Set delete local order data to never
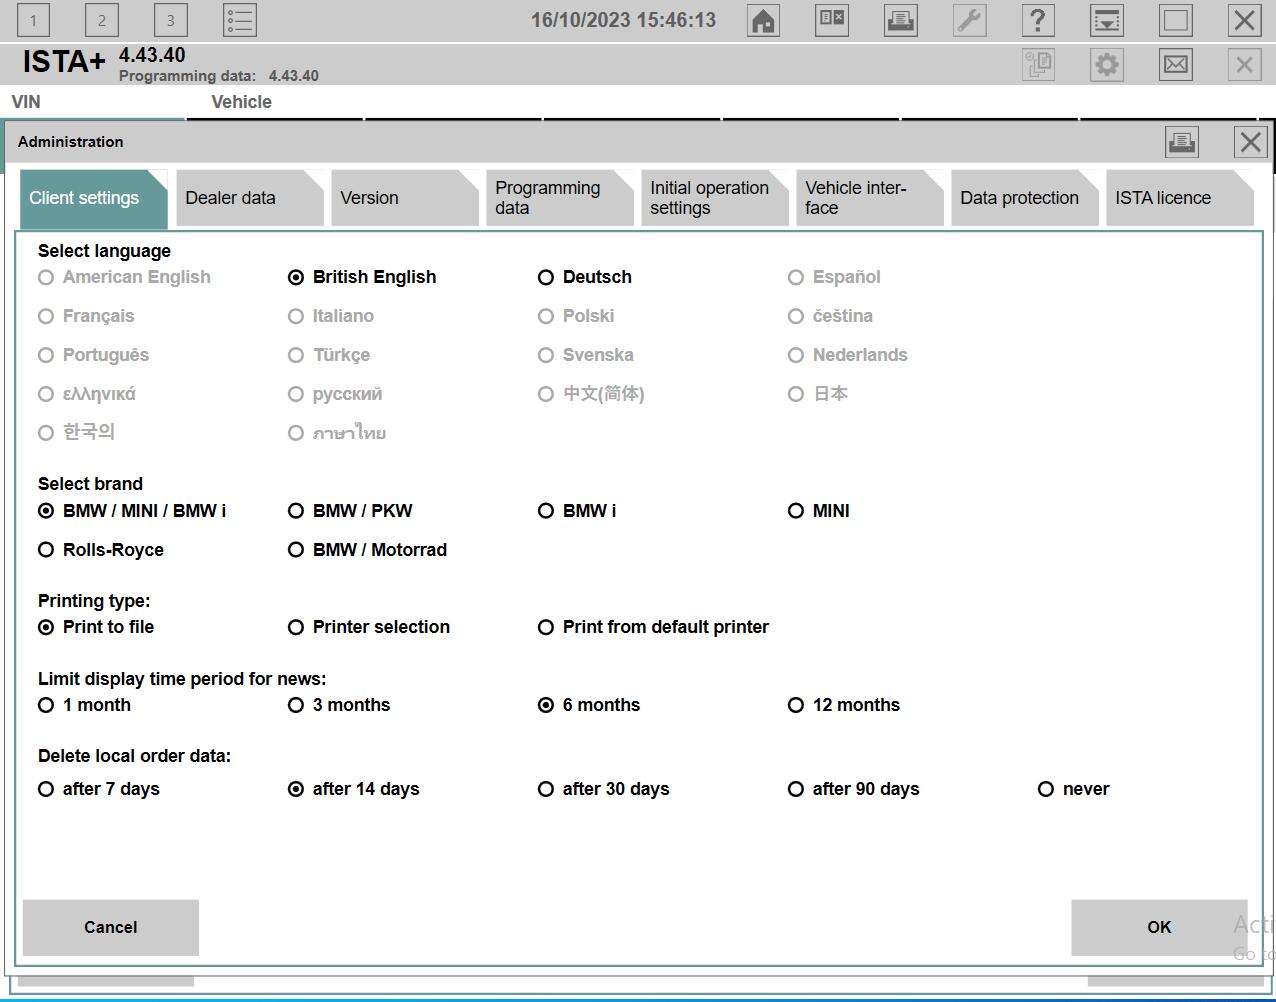The width and height of the screenshot is (1276, 1002). (x=1074, y=789)
